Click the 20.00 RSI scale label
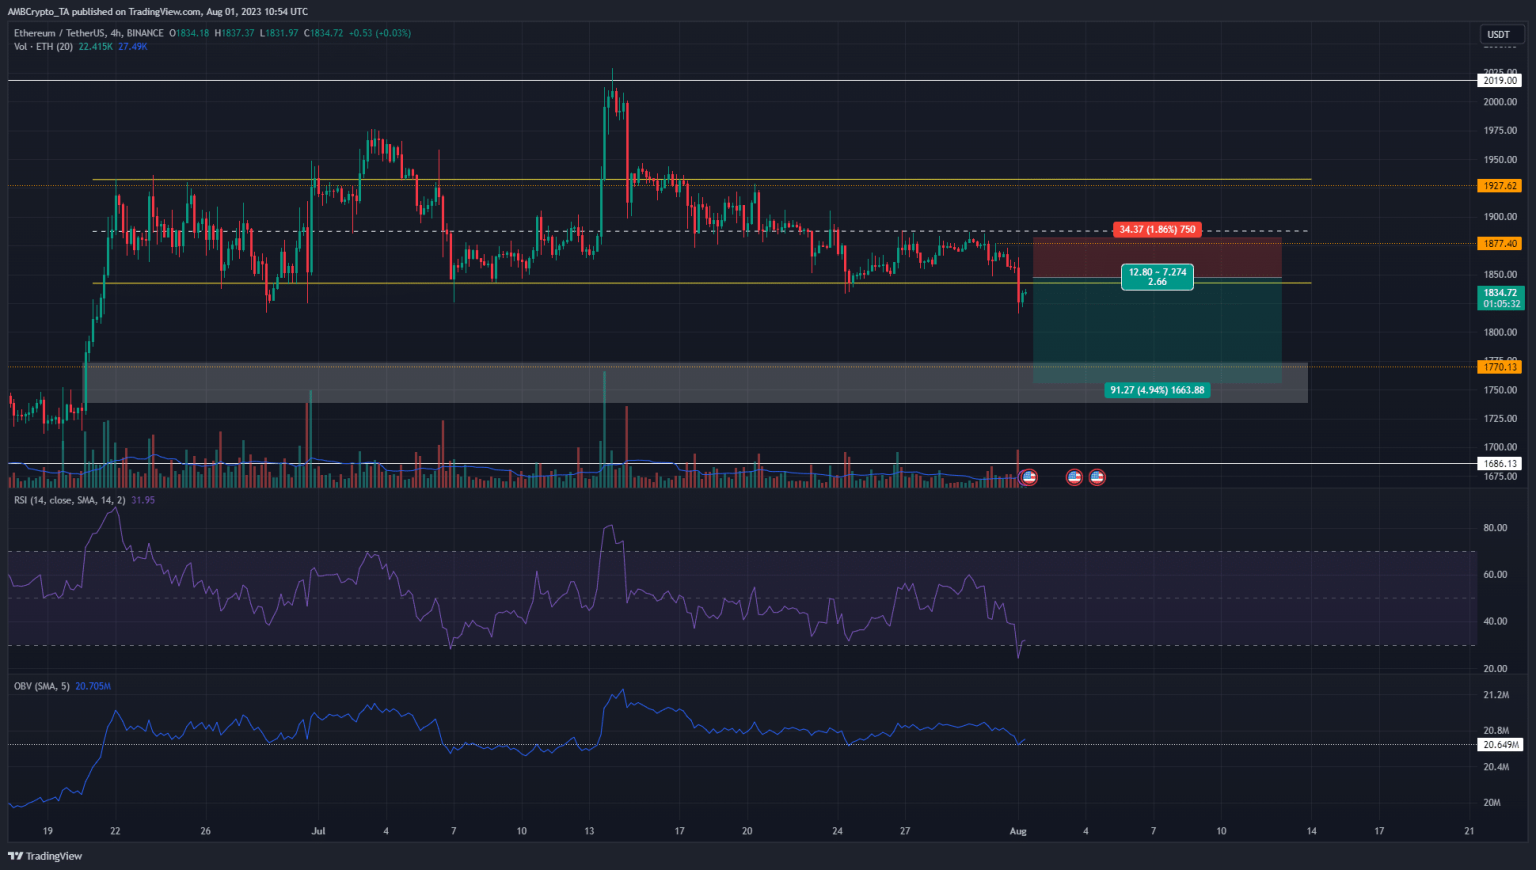This screenshot has width=1536, height=870. click(x=1495, y=669)
